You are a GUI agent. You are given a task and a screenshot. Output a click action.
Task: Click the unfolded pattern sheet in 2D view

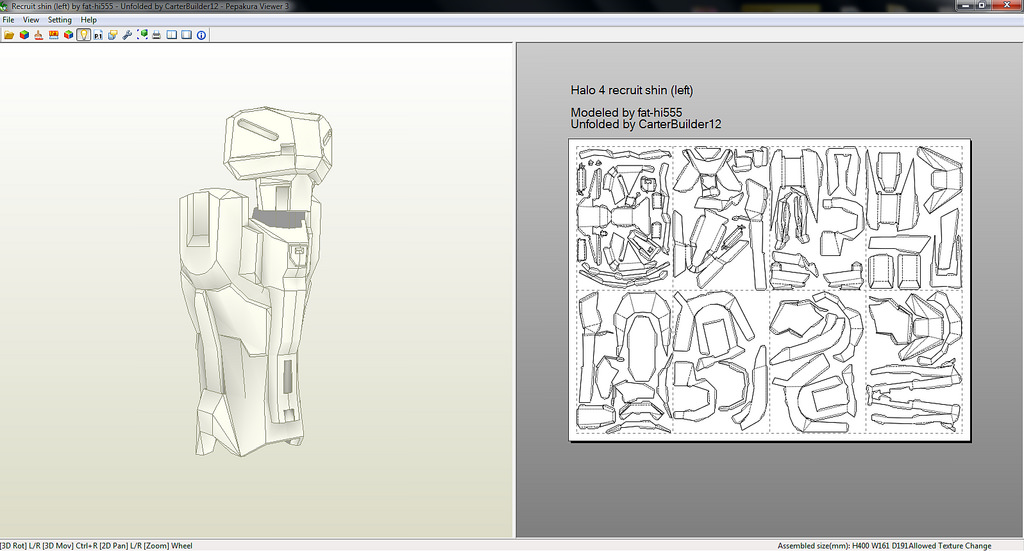(770, 290)
